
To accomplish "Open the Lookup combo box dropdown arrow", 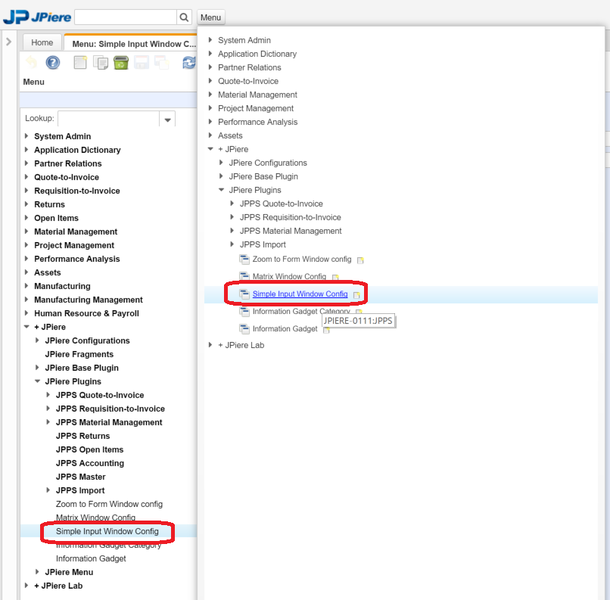I will tap(167, 119).
